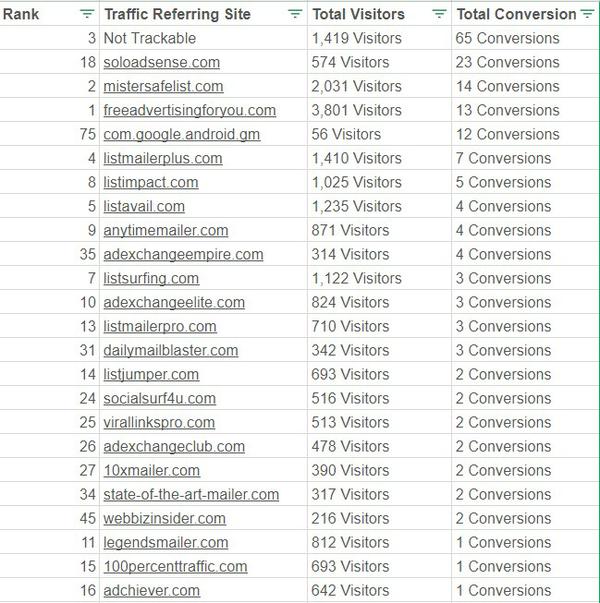Open the soloadsense.com link
The width and height of the screenshot is (600, 603).
[163, 62]
